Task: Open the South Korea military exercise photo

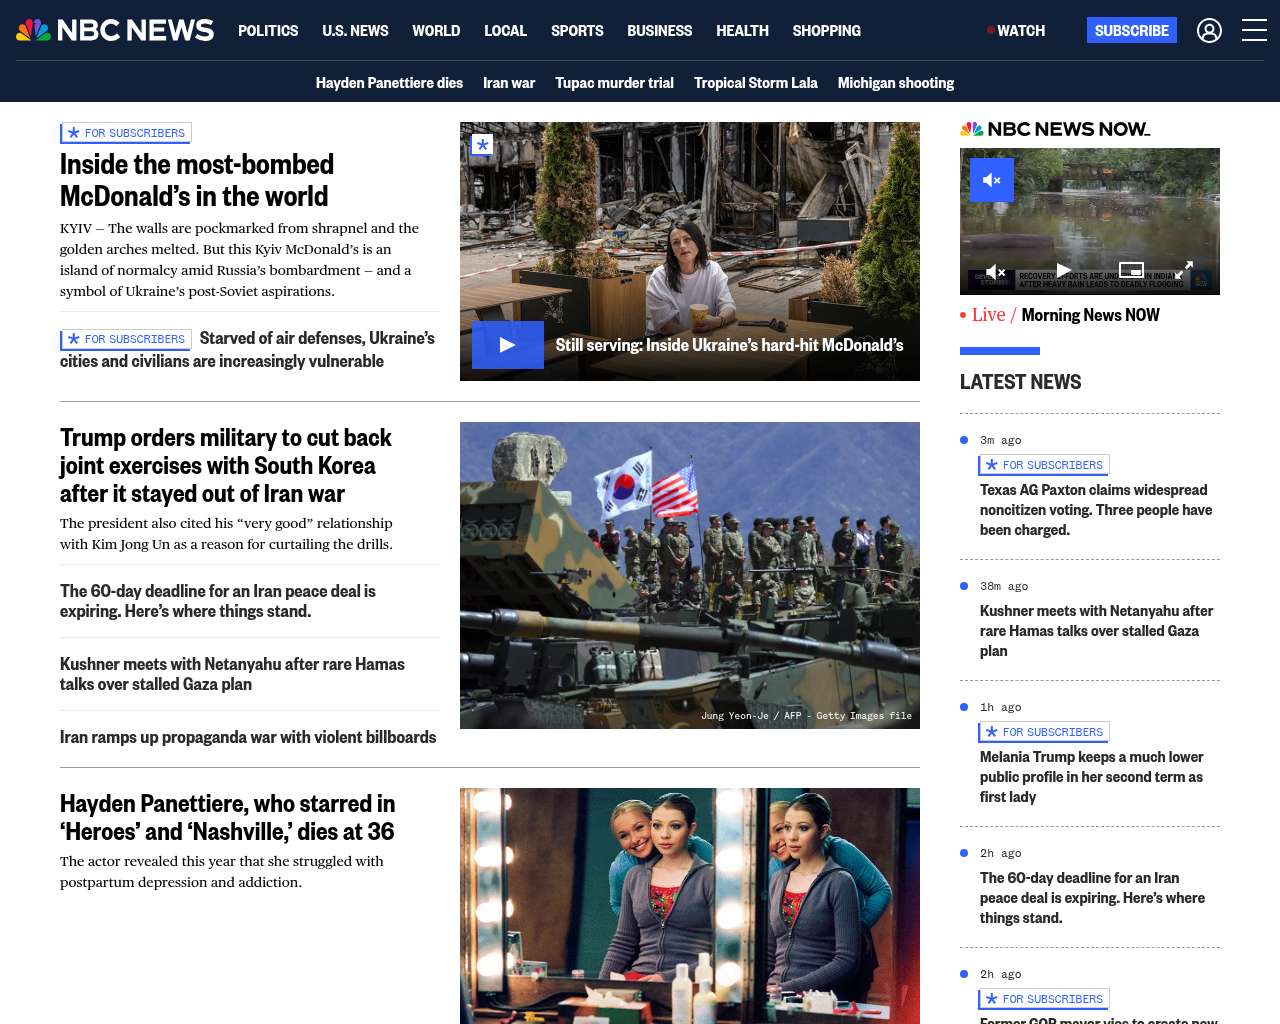Action: [690, 575]
